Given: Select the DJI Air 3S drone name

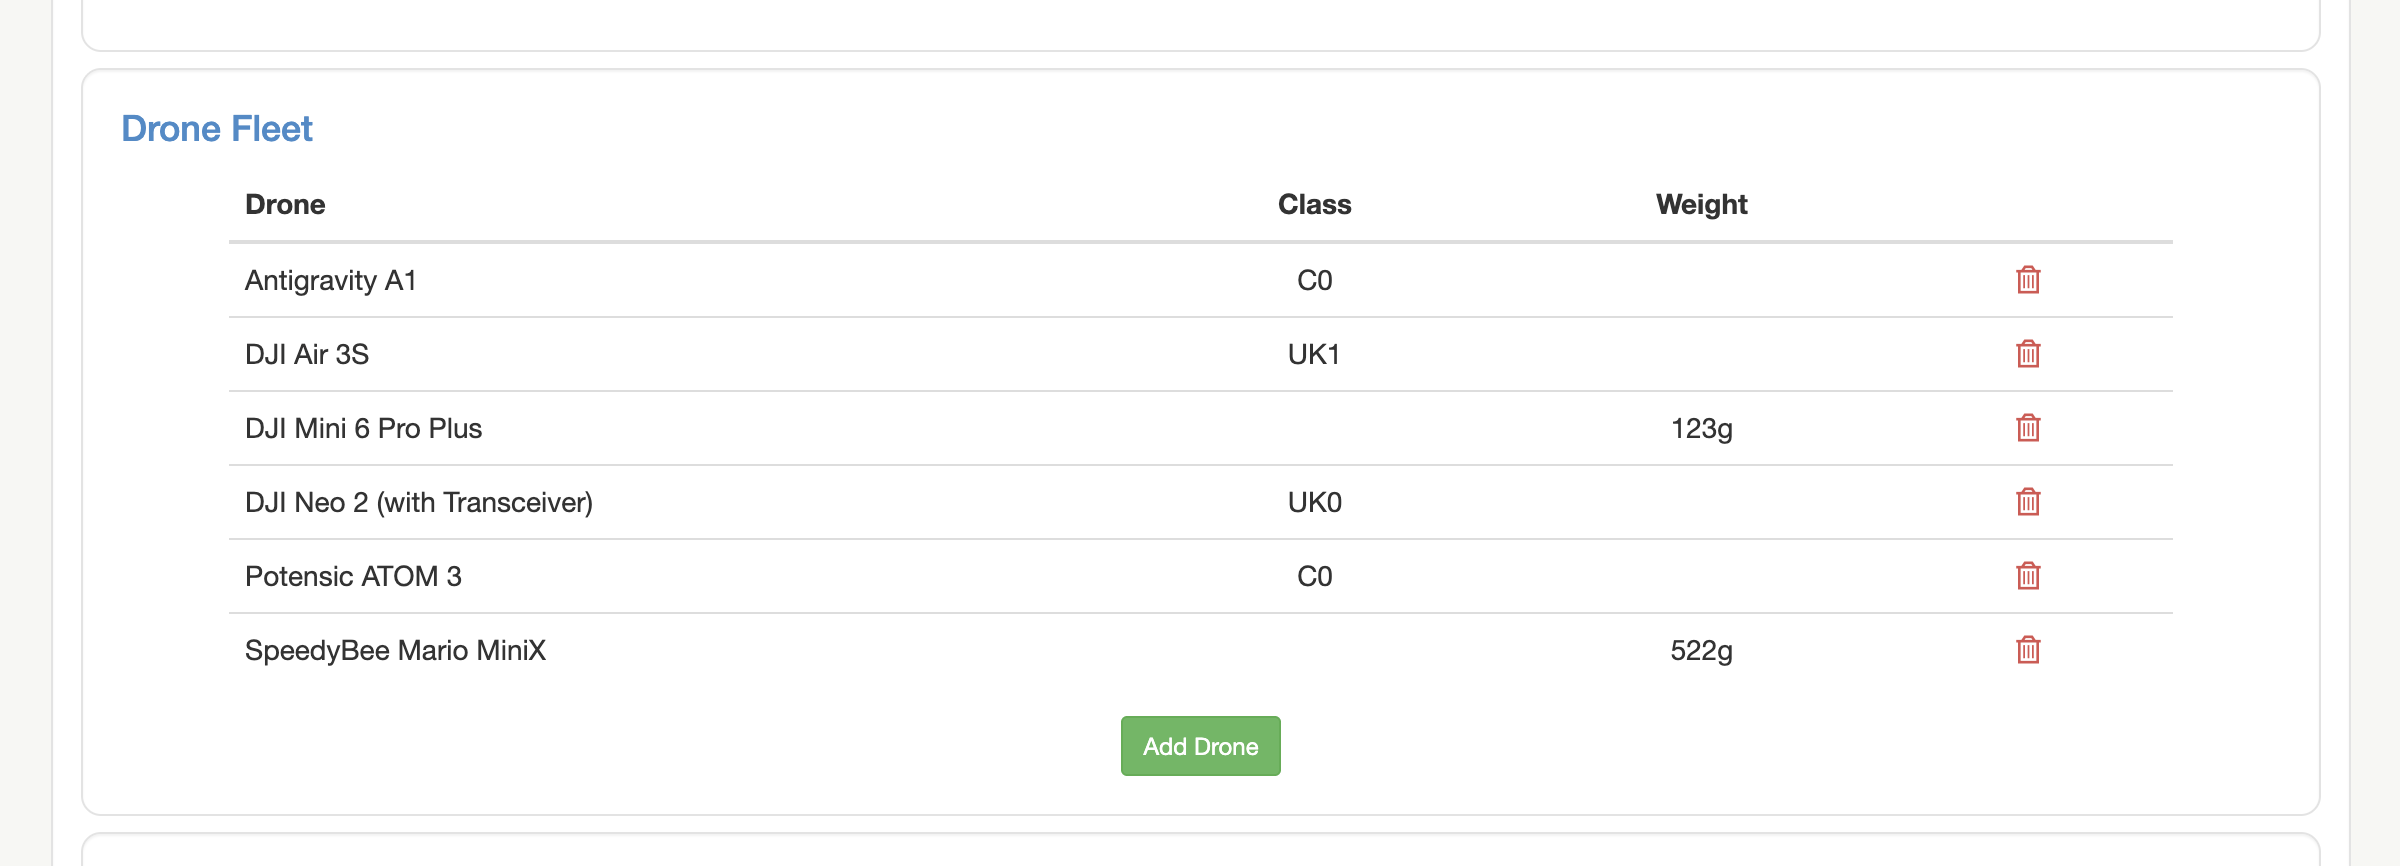Looking at the screenshot, I should [x=307, y=354].
